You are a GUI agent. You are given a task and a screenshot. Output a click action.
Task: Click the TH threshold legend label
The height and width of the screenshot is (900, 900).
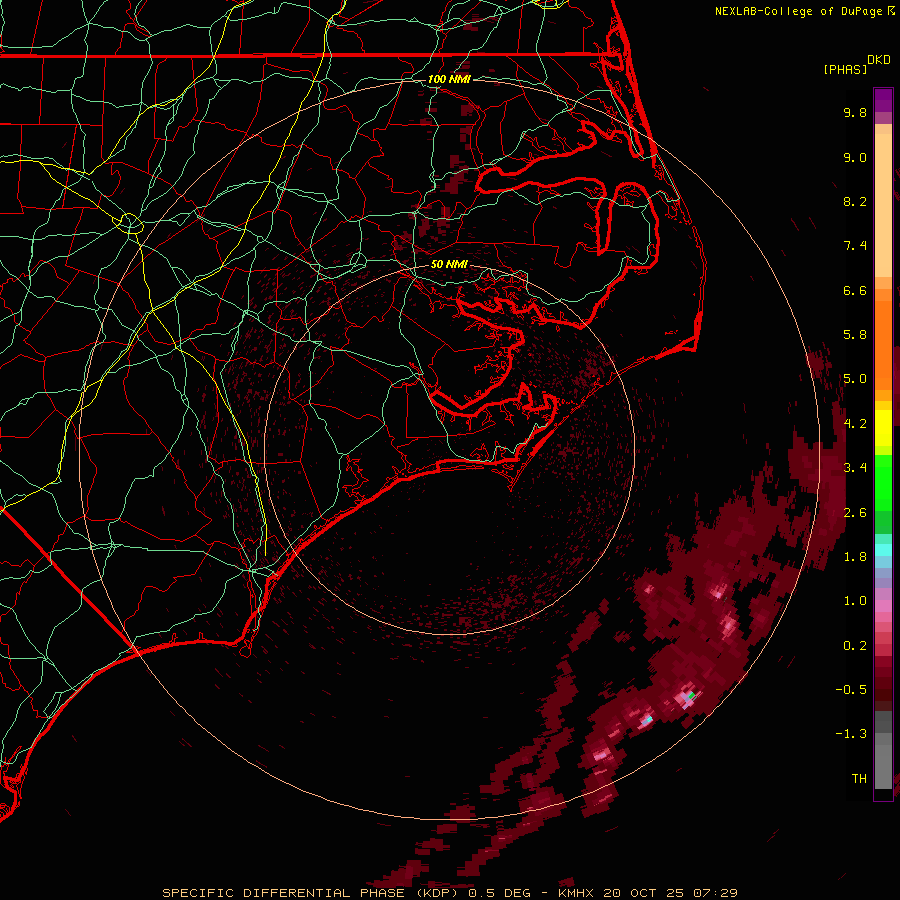[859, 779]
